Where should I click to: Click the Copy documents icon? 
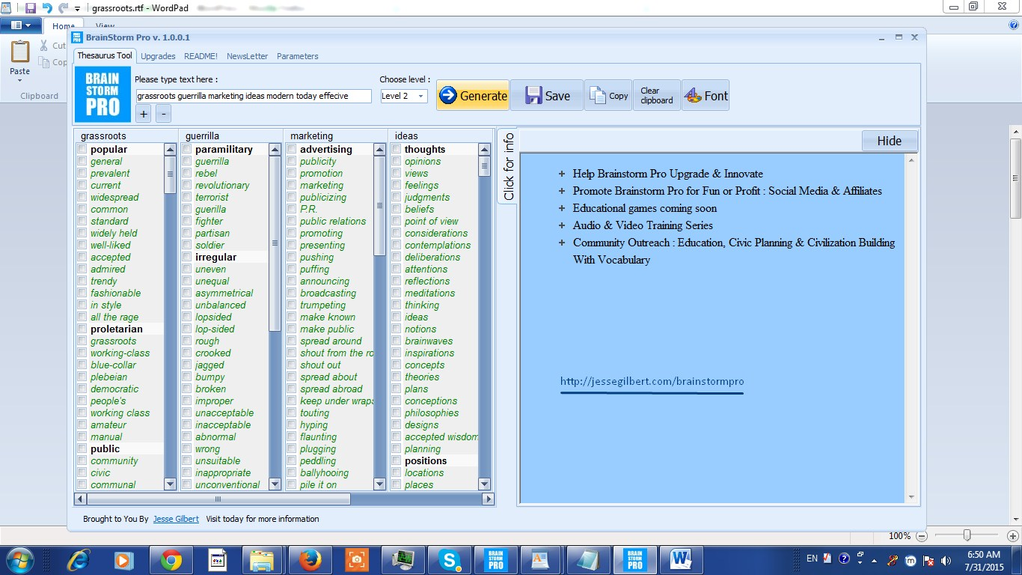(x=597, y=95)
